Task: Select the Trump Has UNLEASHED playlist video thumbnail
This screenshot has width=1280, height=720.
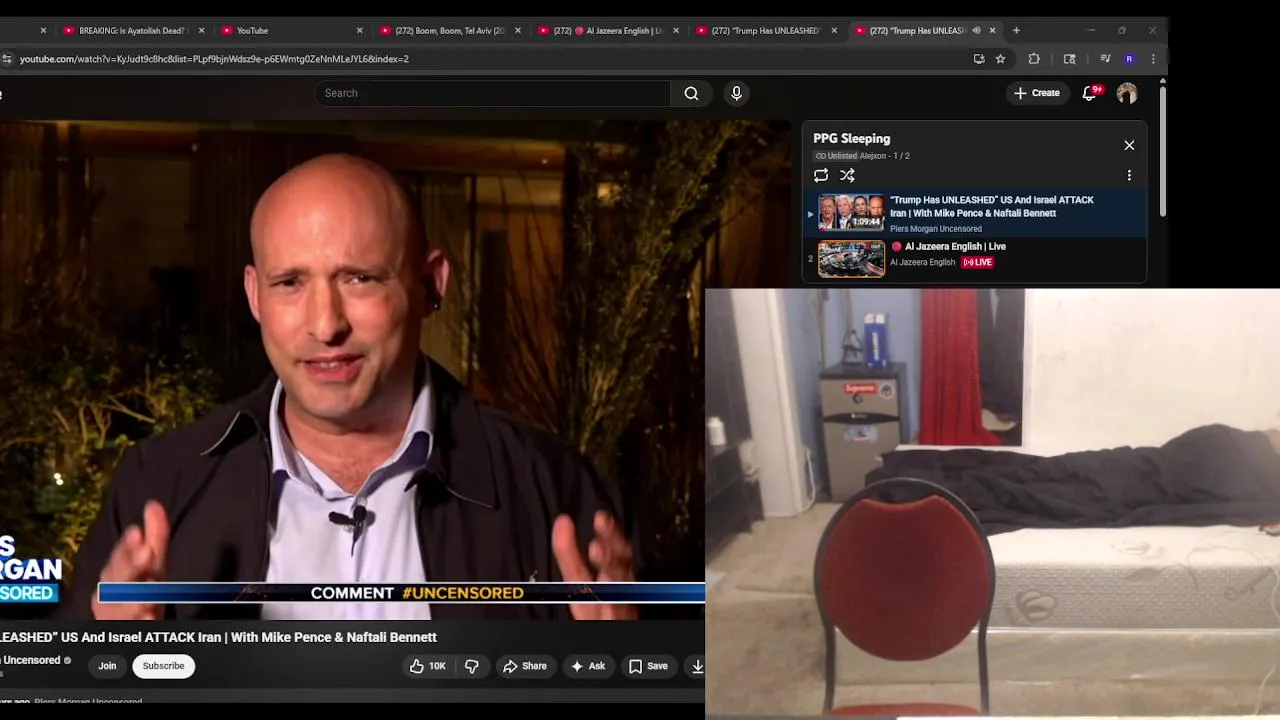Action: click(x=851, y=212)
